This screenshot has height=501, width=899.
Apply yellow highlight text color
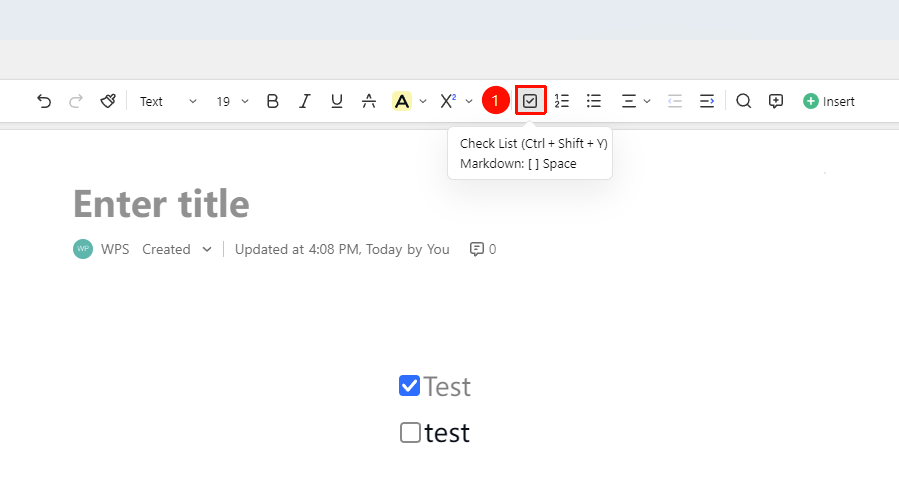[402, 101]
